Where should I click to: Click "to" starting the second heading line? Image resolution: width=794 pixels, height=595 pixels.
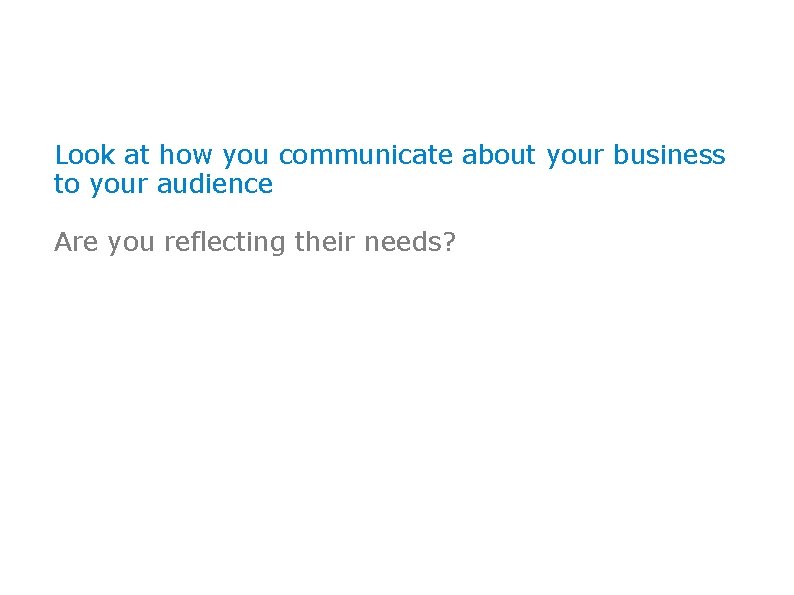(x=66, y=185)
